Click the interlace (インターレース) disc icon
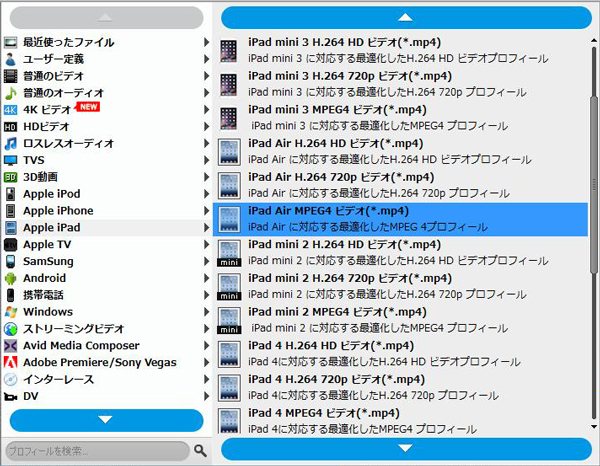This screenshot has height=466, width=600. [10, 379]
